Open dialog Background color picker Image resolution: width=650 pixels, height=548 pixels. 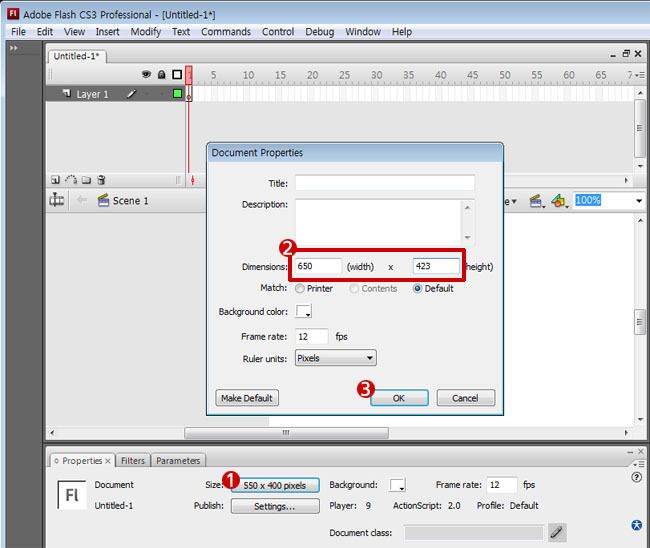[303, 311]
